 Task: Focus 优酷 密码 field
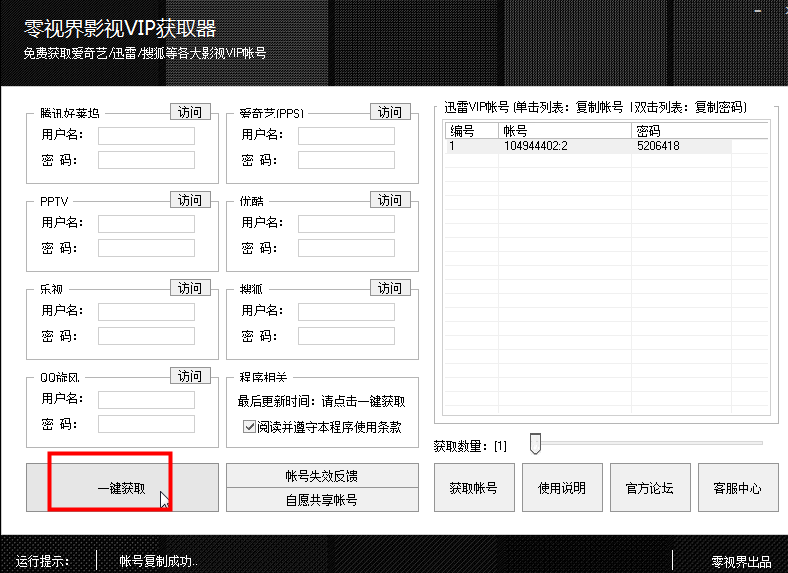[346, 248]
